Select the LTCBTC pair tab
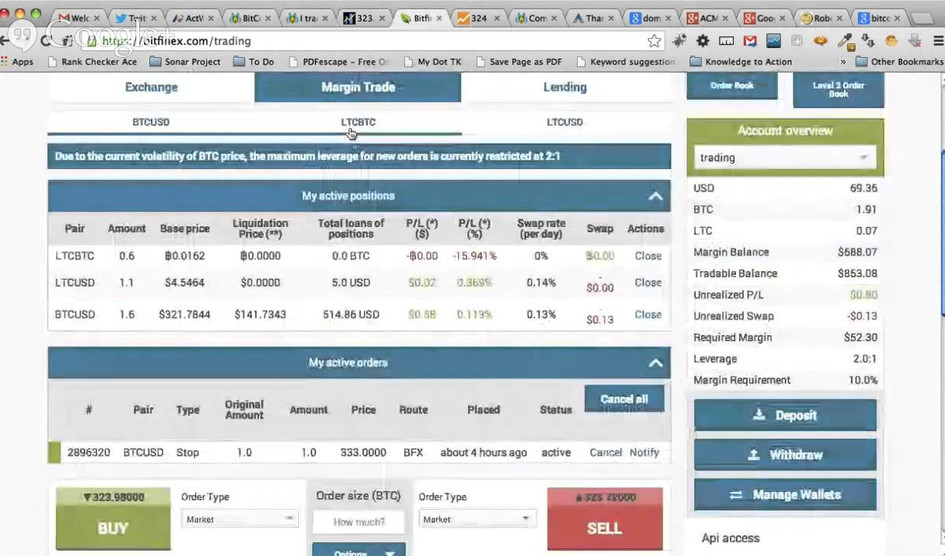The width and height of the screenshot is (945, 556). tap(358, 122)
